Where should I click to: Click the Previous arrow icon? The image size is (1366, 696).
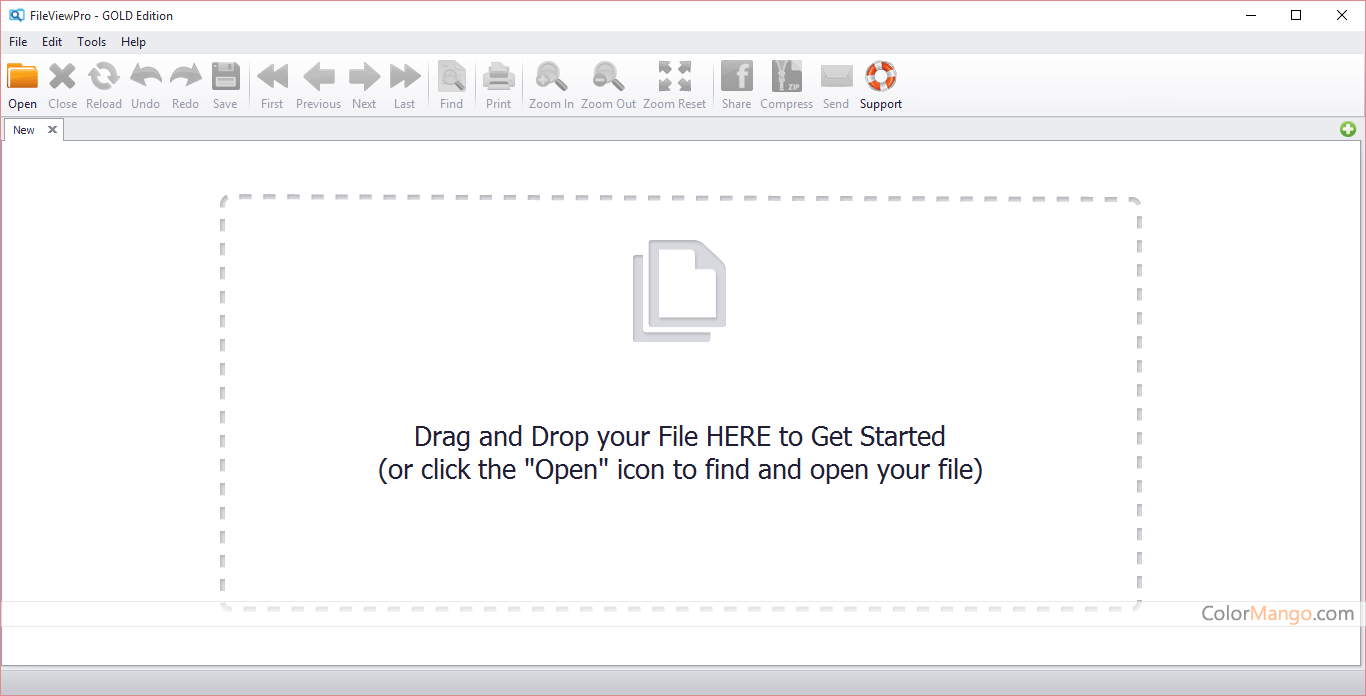point(318,76)
